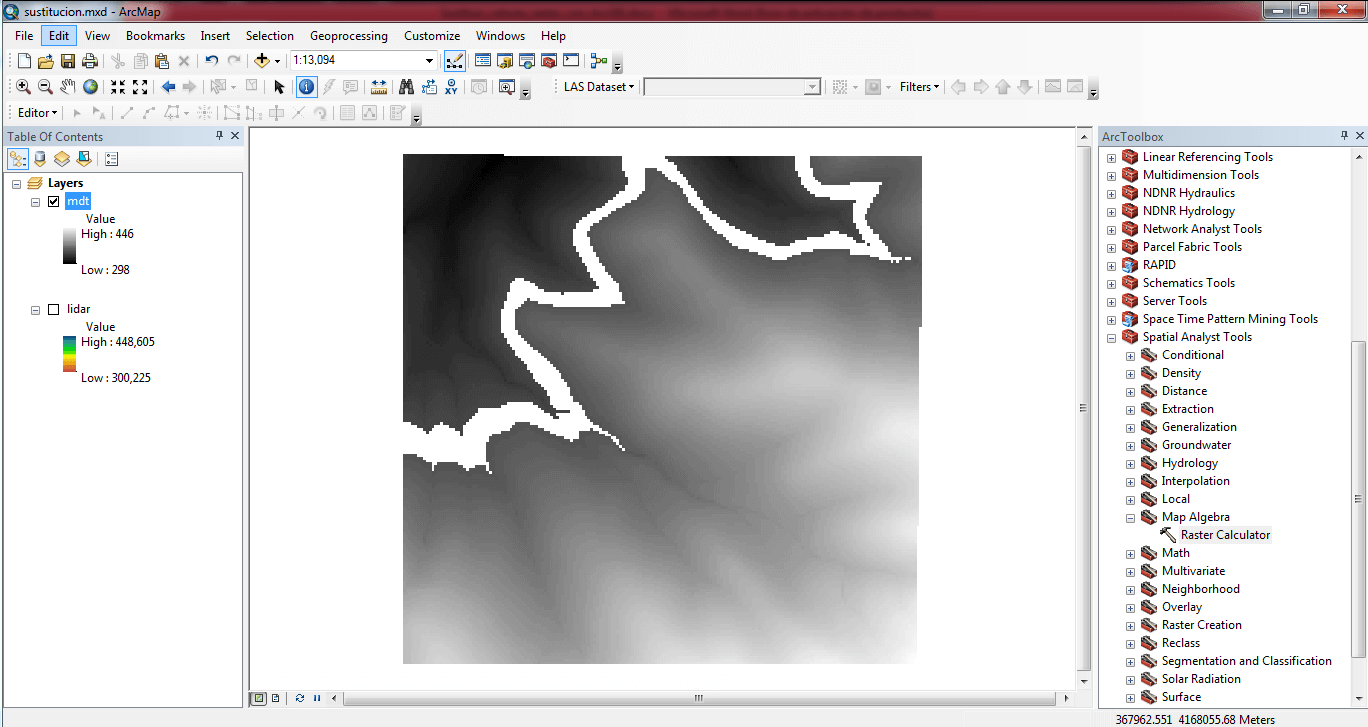Viewport: 1368px width, 727px height.
Task: Click the Add Data button
Action: [x=263, y=61]
